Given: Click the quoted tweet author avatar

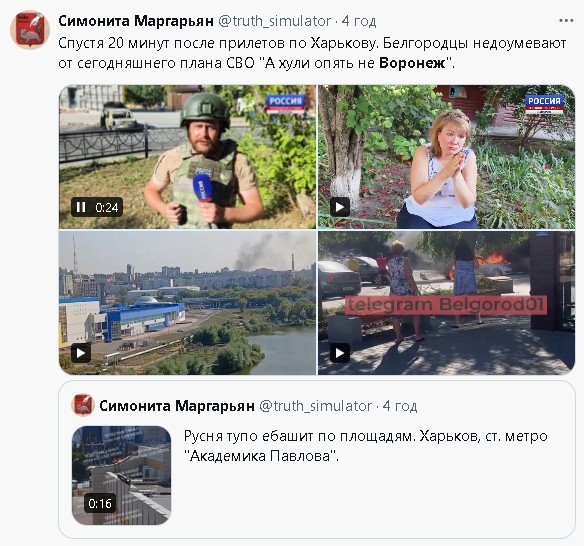Looking at the screenshot, I should (x=83, y=405).
